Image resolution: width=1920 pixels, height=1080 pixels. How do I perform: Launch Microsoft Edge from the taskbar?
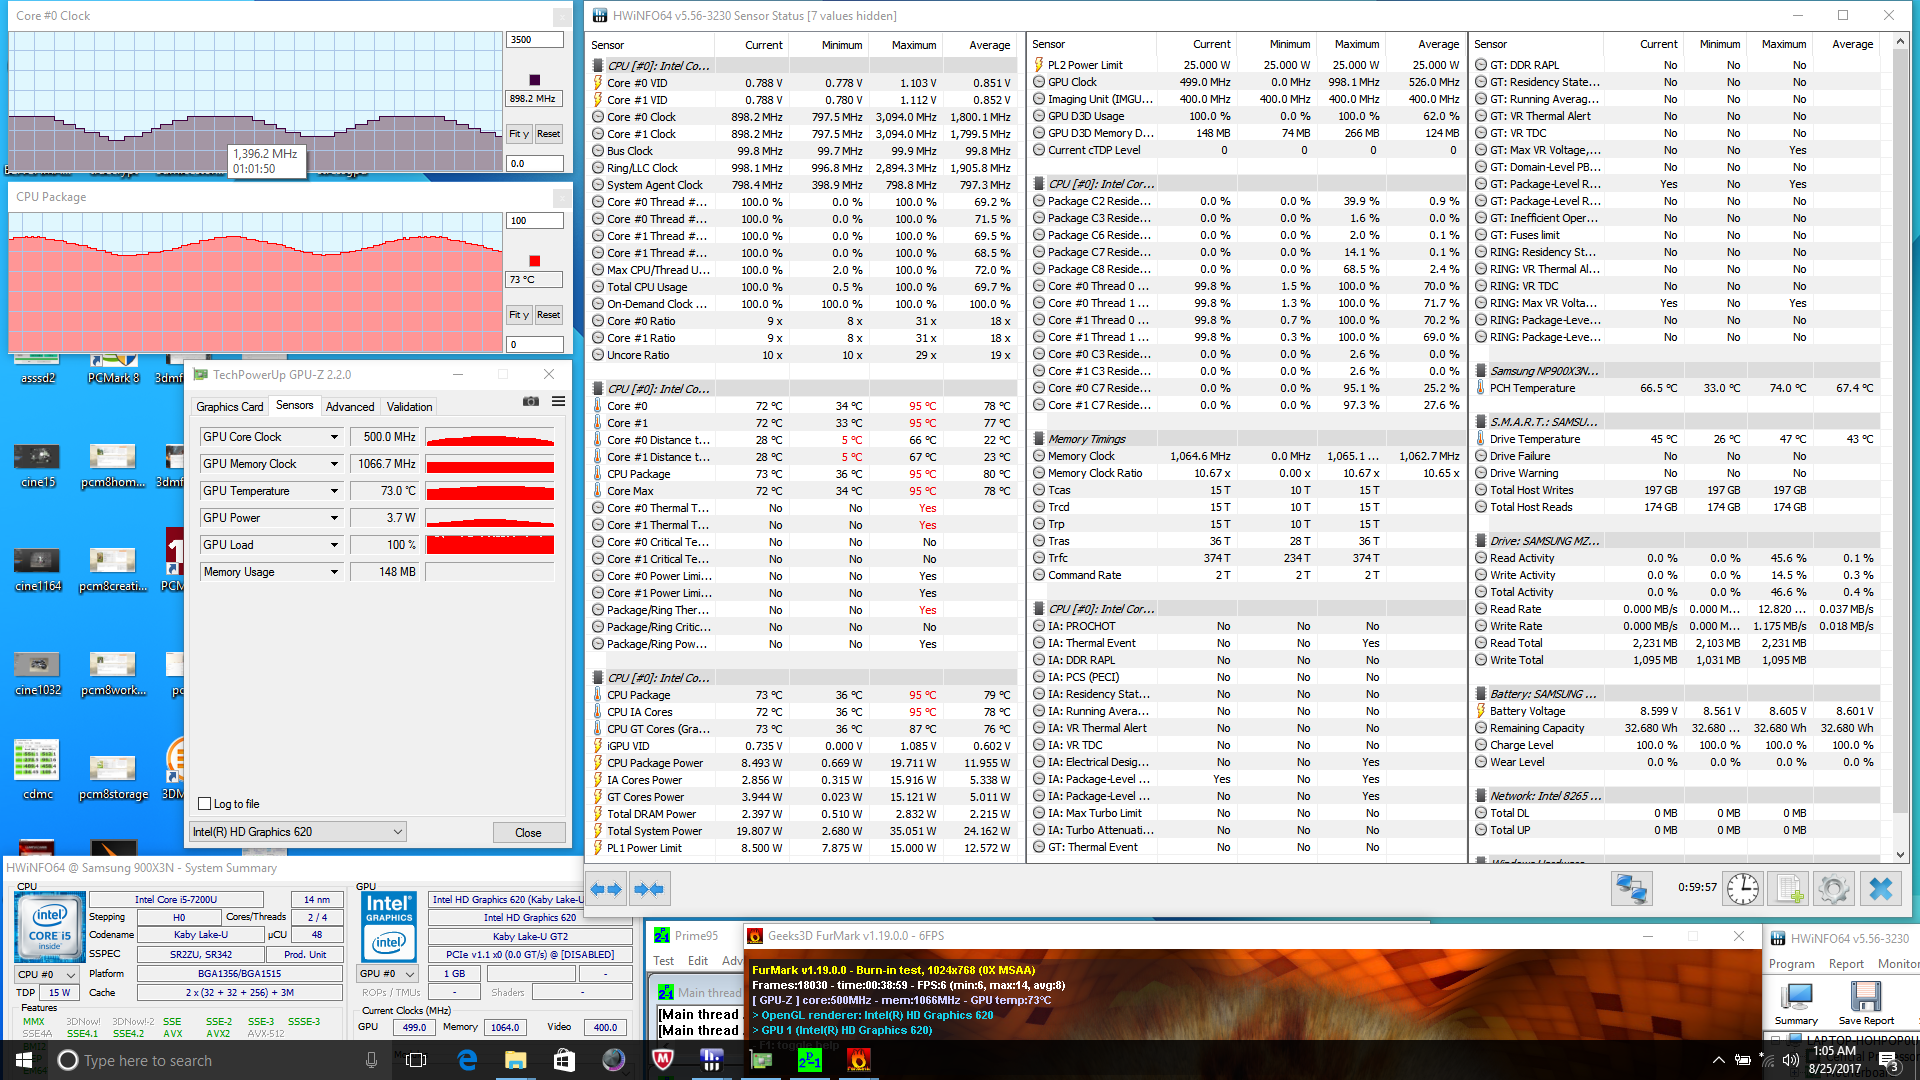(x=467, y=1060)
